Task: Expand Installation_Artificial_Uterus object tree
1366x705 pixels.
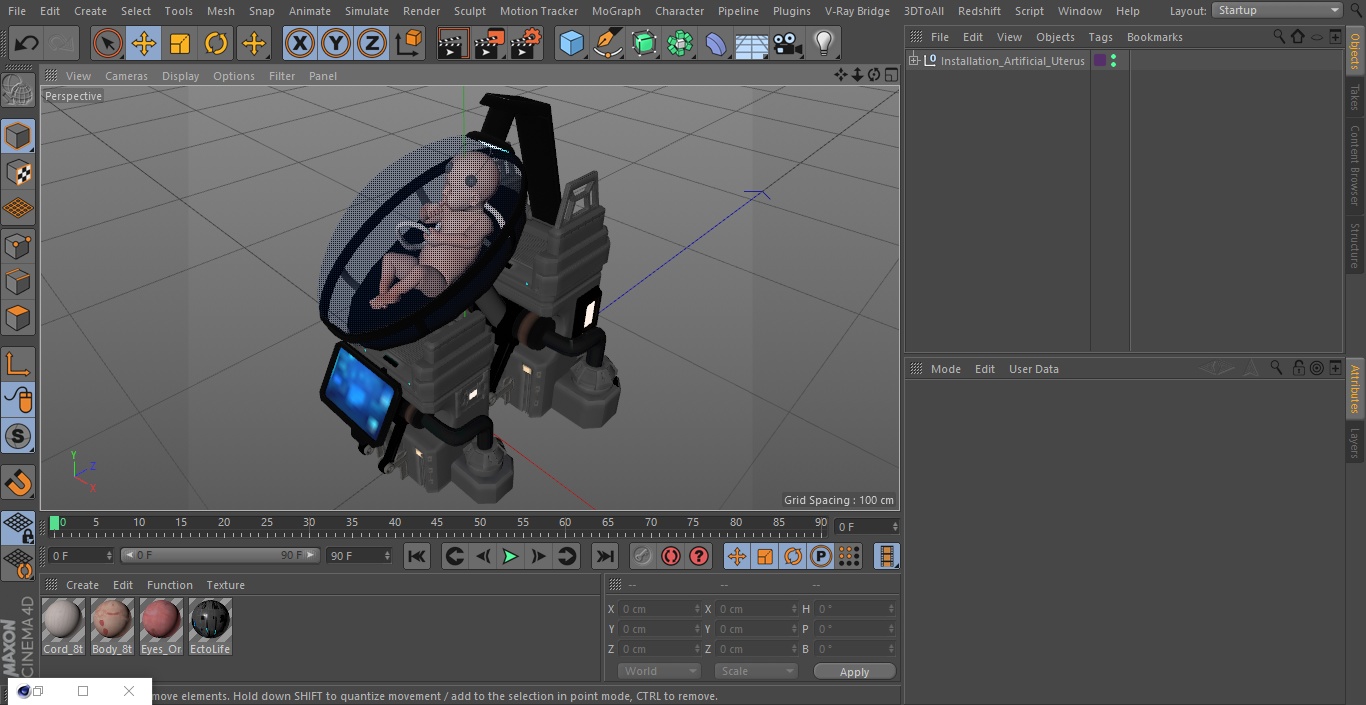Action: 913,61
